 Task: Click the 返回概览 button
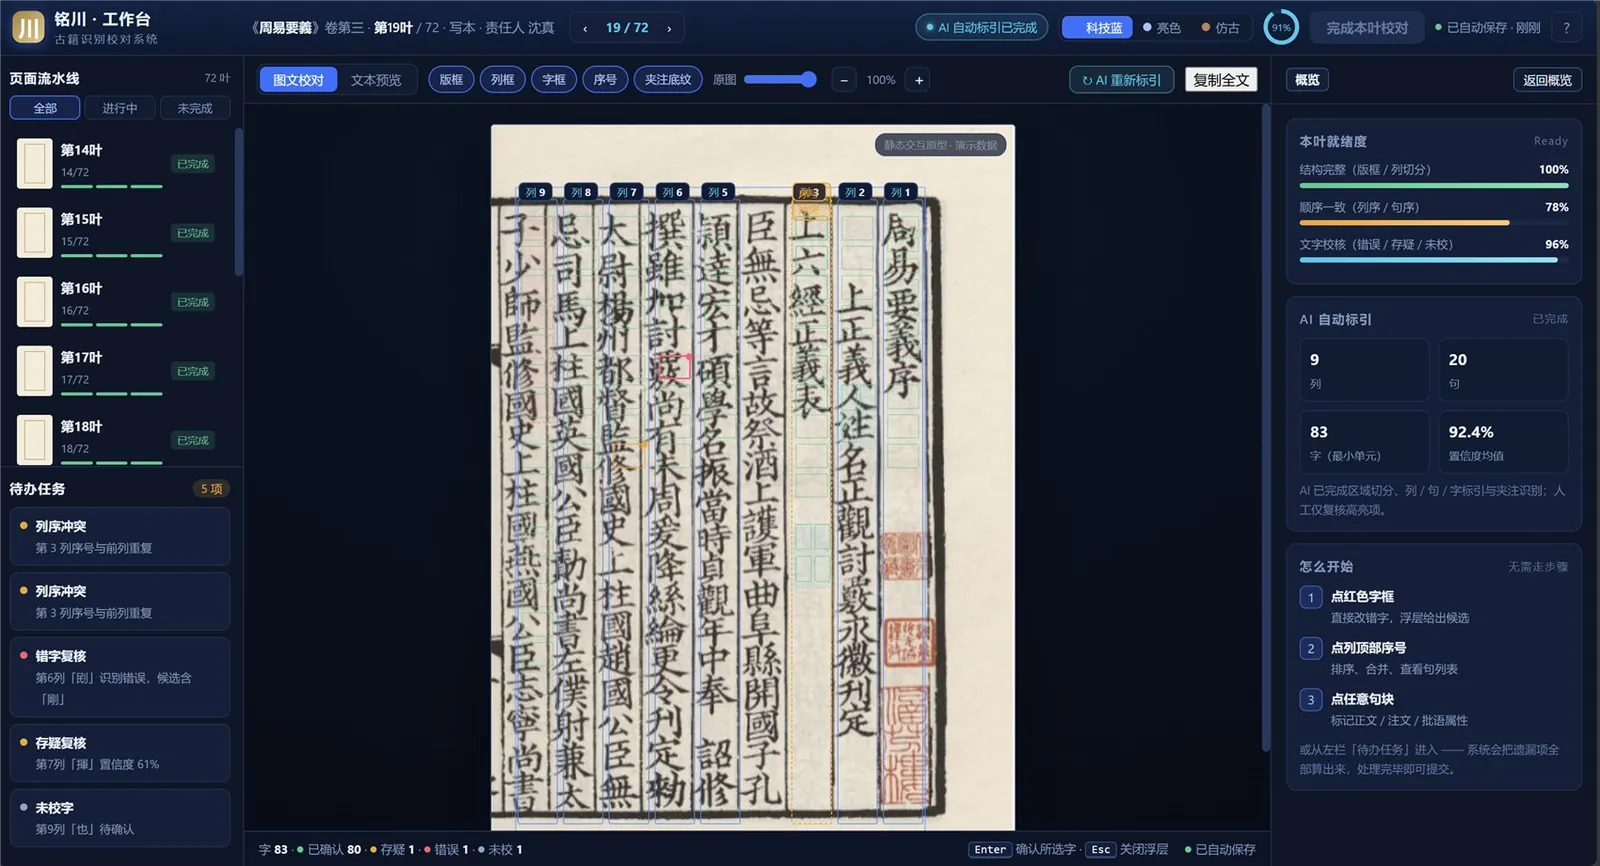click(1547, 80)
